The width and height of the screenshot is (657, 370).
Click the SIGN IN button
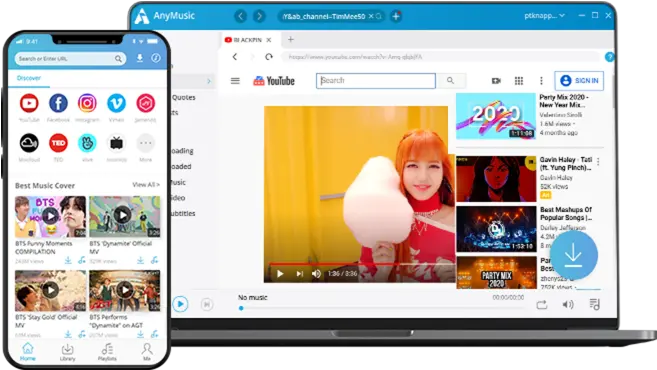pos(579,80)
